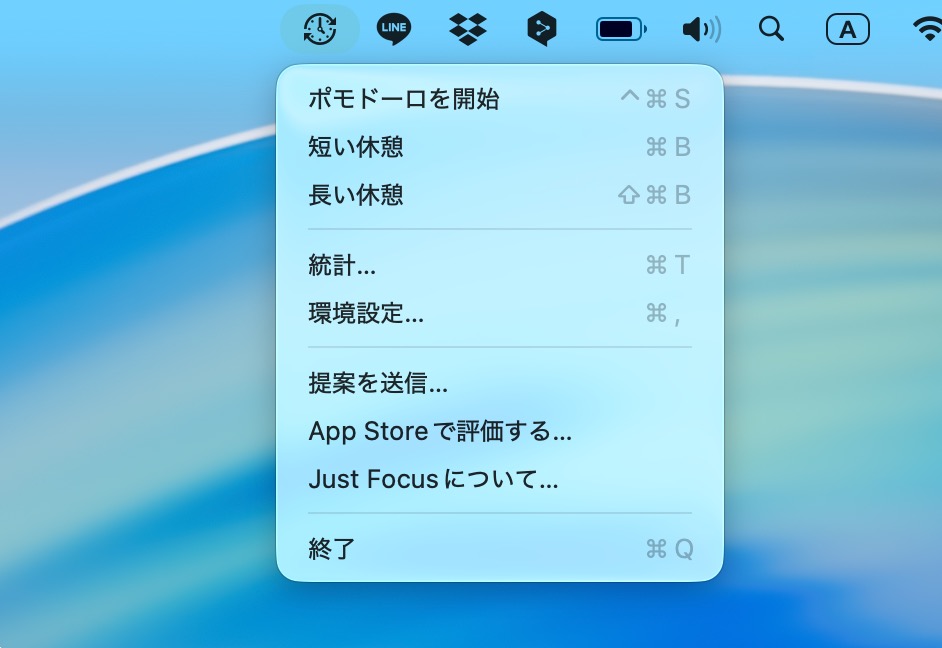Click the hexagon share icon in menu bar
Screen dimensions: 942x648
pyautogui.click(x=542, y=29)
